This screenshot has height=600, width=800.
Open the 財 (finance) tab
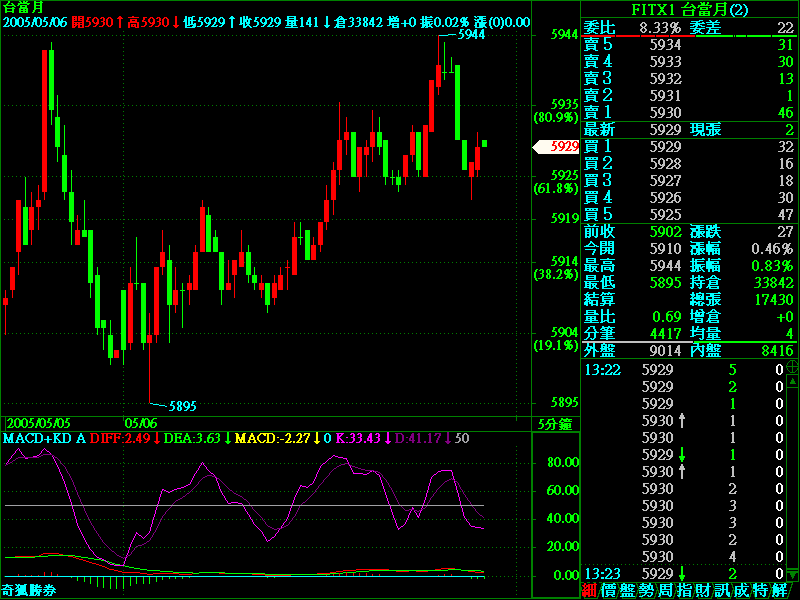pyautogui.click(x=703, y=590)
